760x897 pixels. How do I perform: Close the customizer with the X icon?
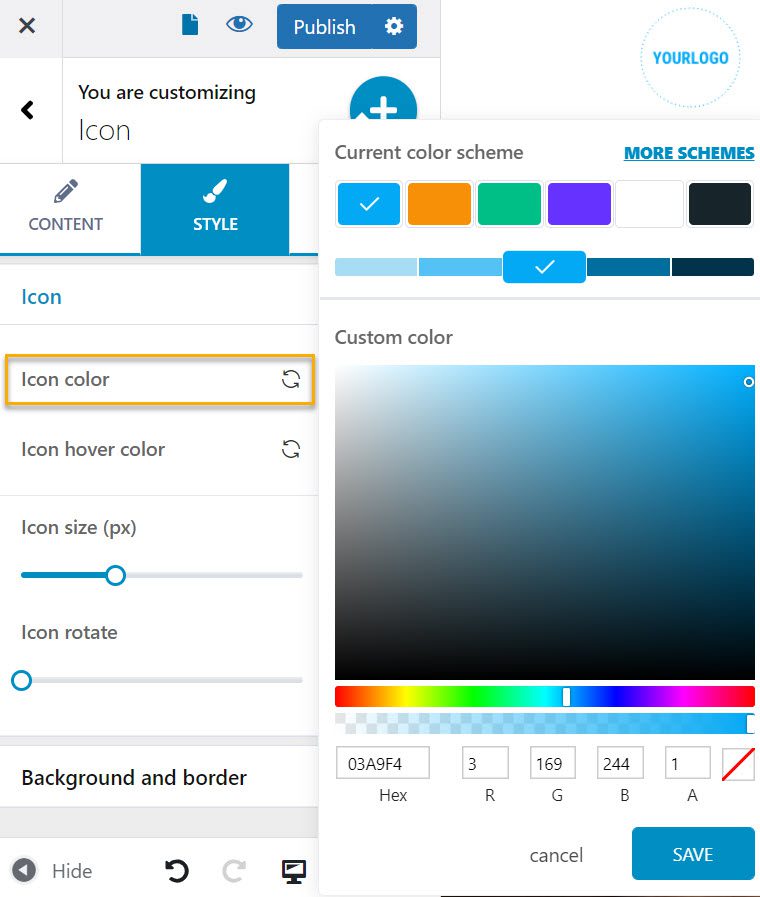coord(27,26)
